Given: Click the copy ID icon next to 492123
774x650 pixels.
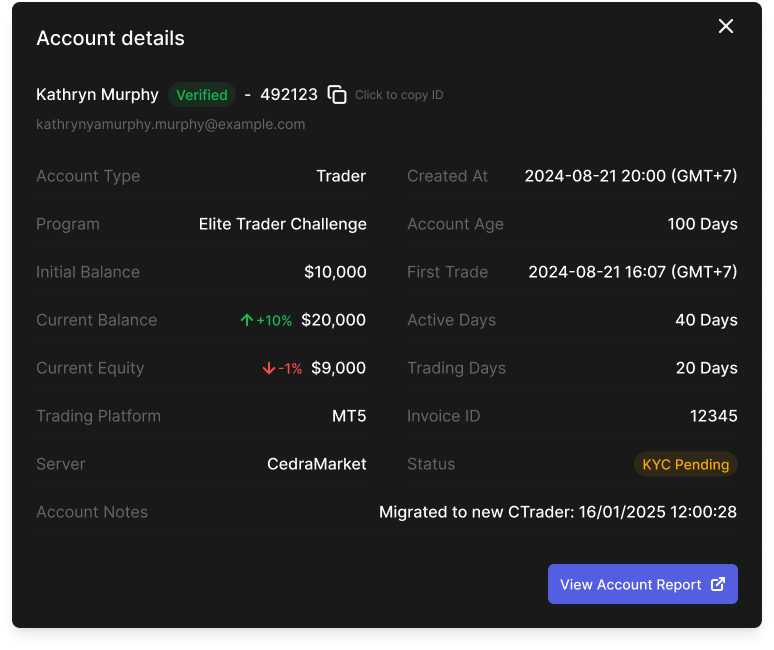Looking at the screenshot, I should coord(337,95).
